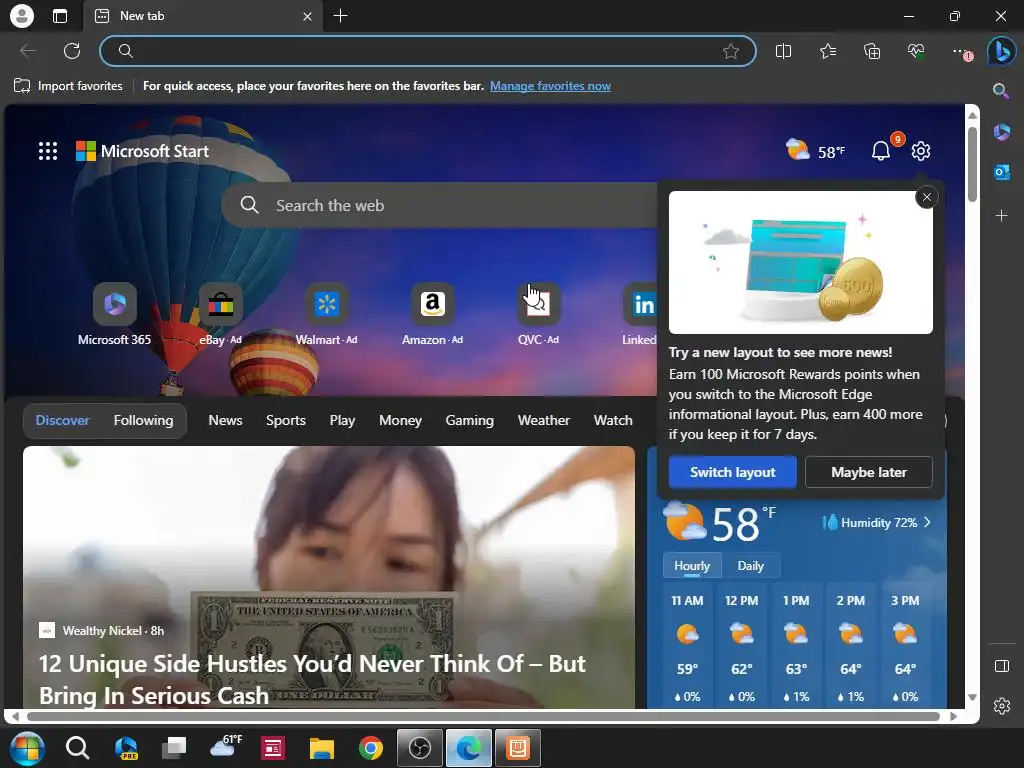Select the Discover tab
The width and height of the screenshot is (1024, 768).
tap(62, 420)
